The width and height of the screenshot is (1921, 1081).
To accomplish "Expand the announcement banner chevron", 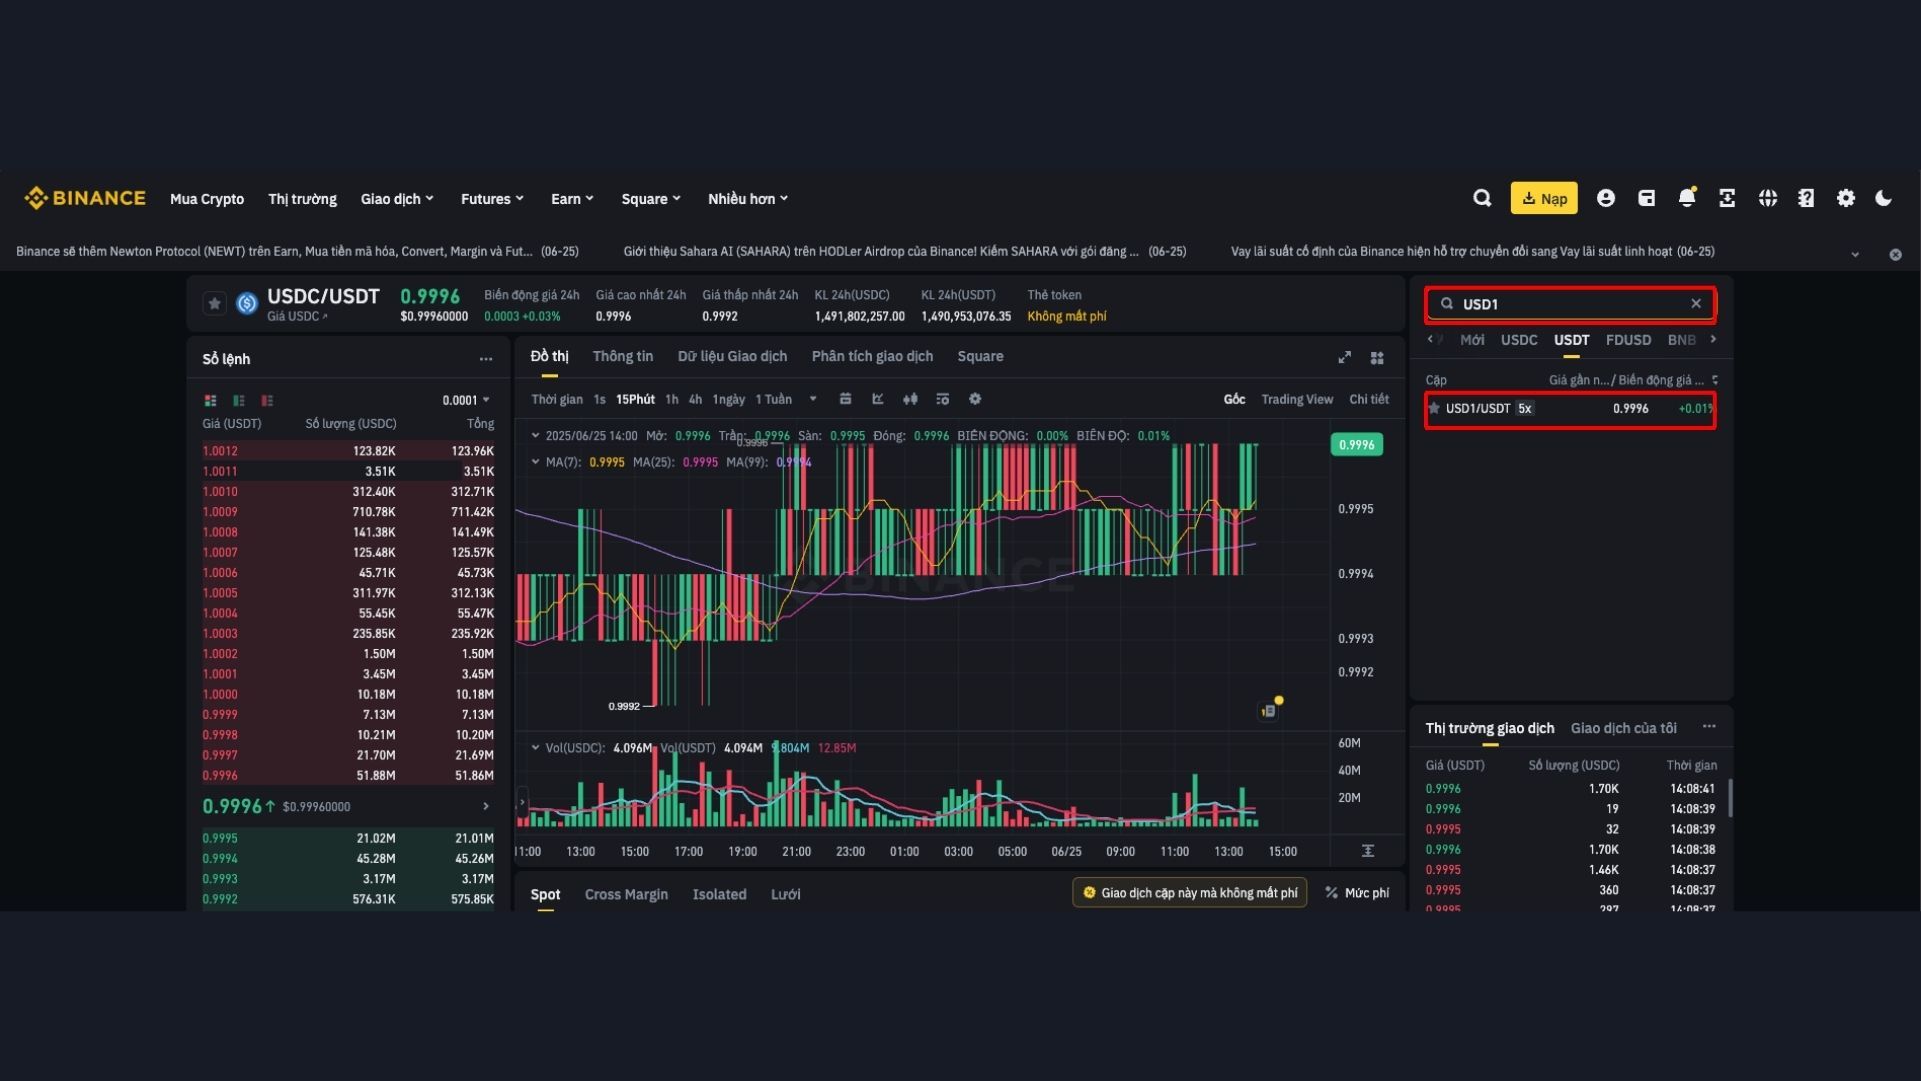I will [x=1855, y=254].
